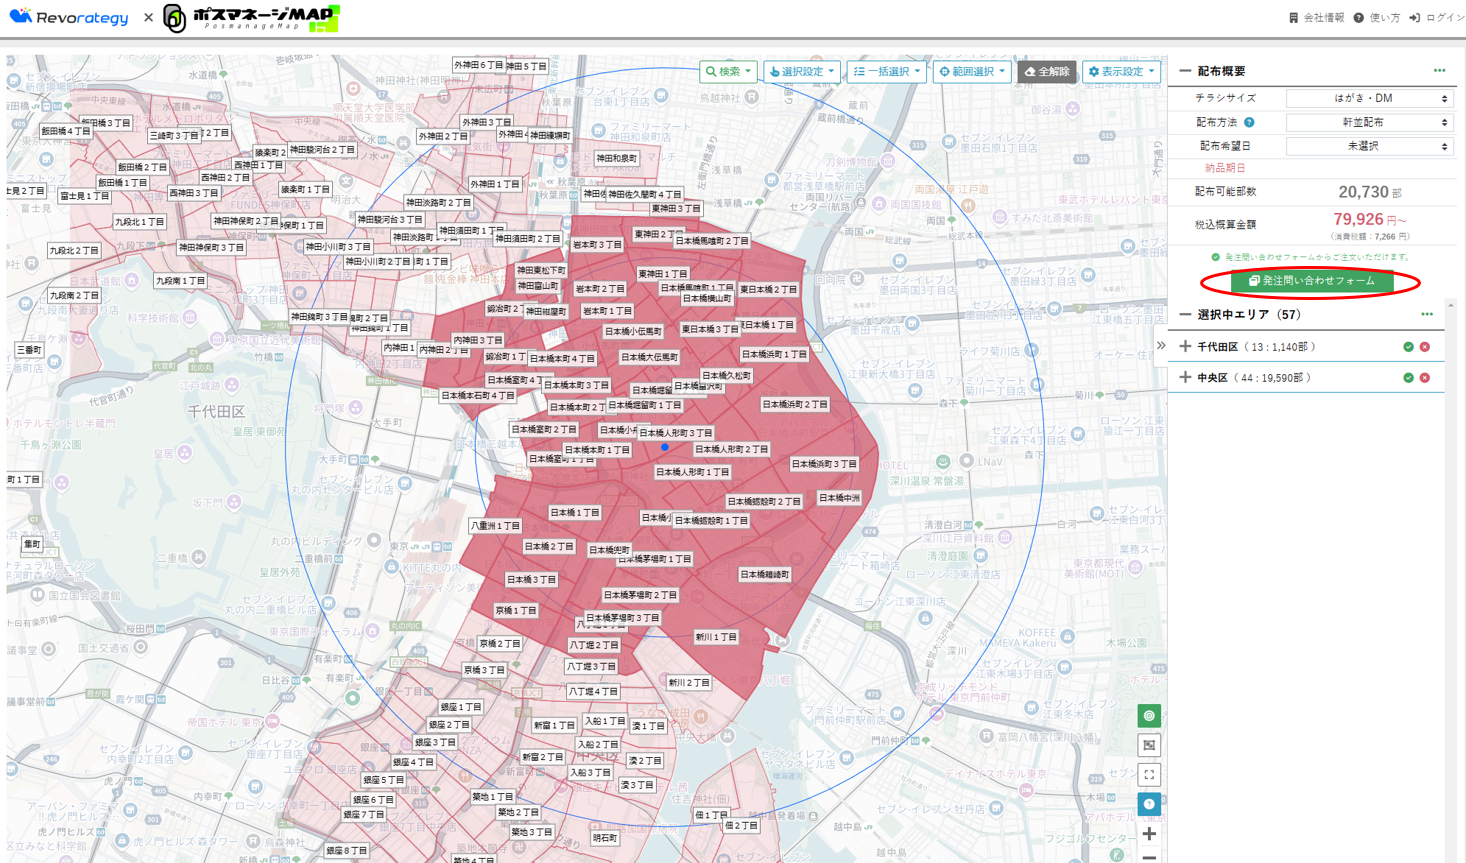Click the map image capture icon

pyautogui.click(x=1149, y=745)
